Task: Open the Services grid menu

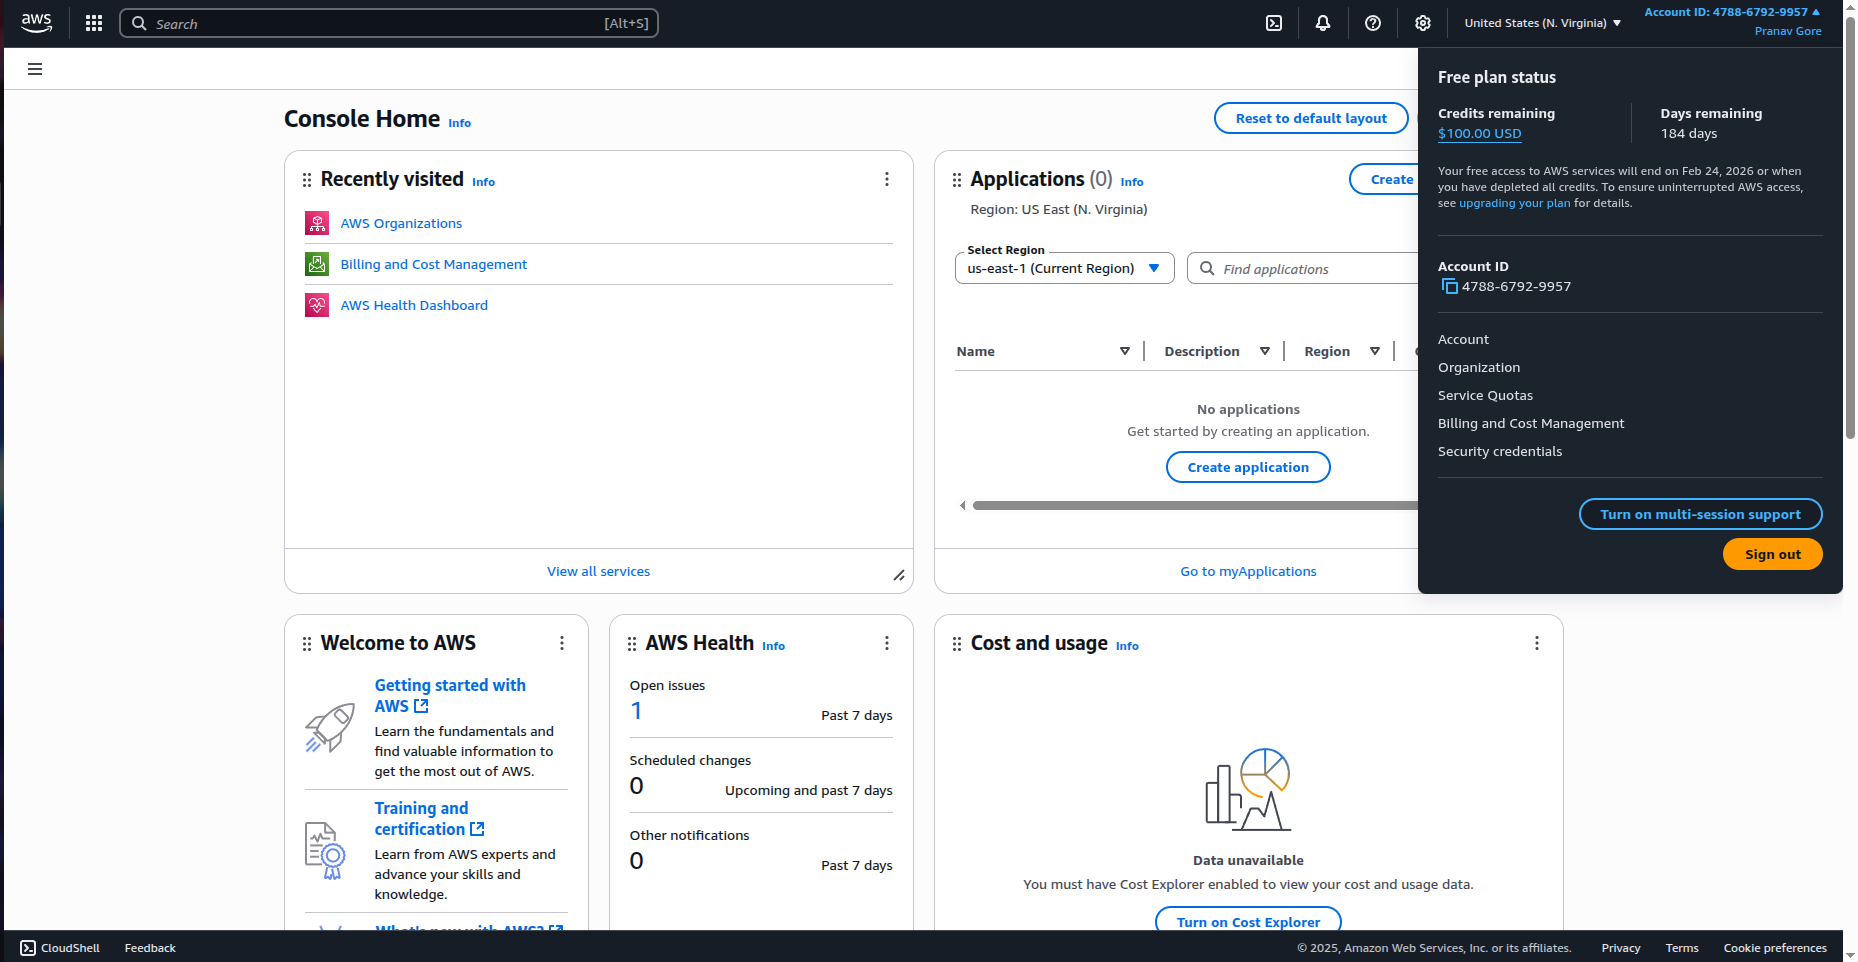Action: [93, 22]
